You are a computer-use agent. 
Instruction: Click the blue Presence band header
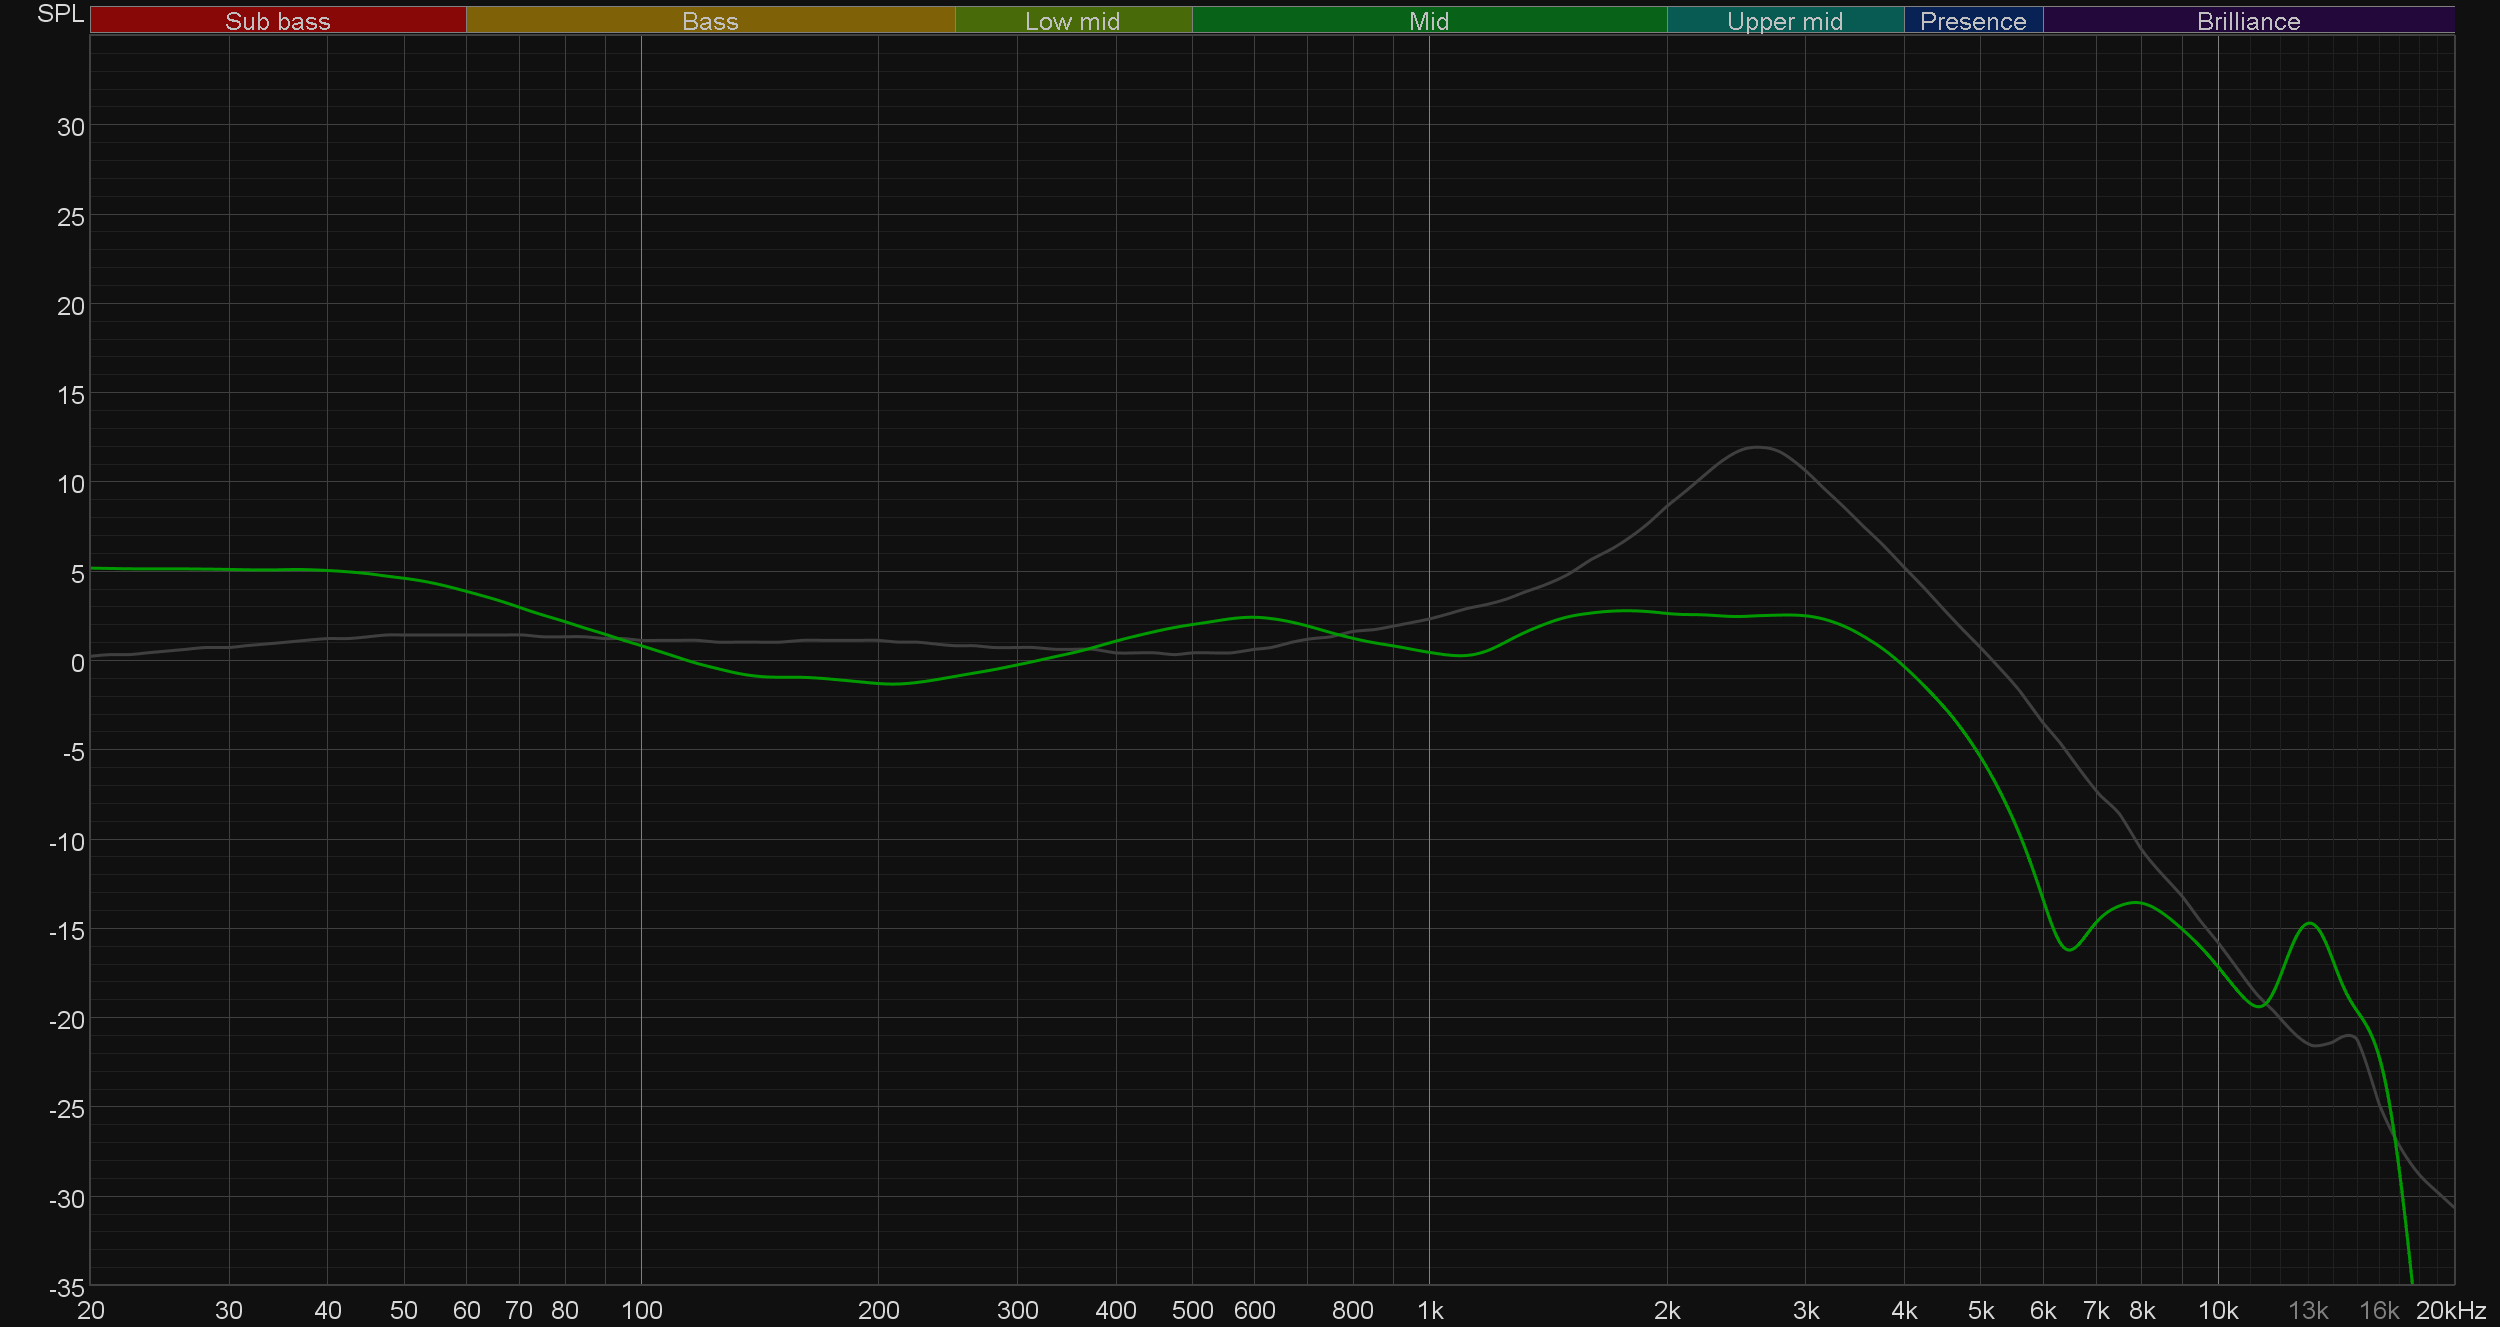(x=1972, y=21)
